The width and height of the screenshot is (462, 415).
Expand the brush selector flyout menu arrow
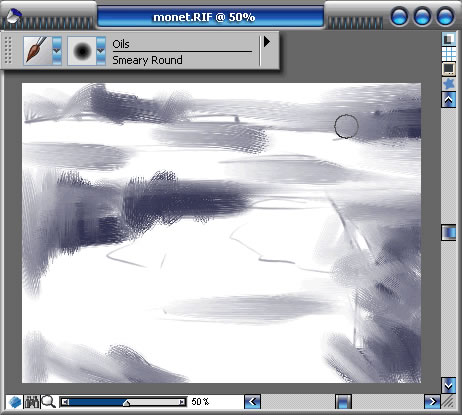pyautogui.click(x=267, y=42)
